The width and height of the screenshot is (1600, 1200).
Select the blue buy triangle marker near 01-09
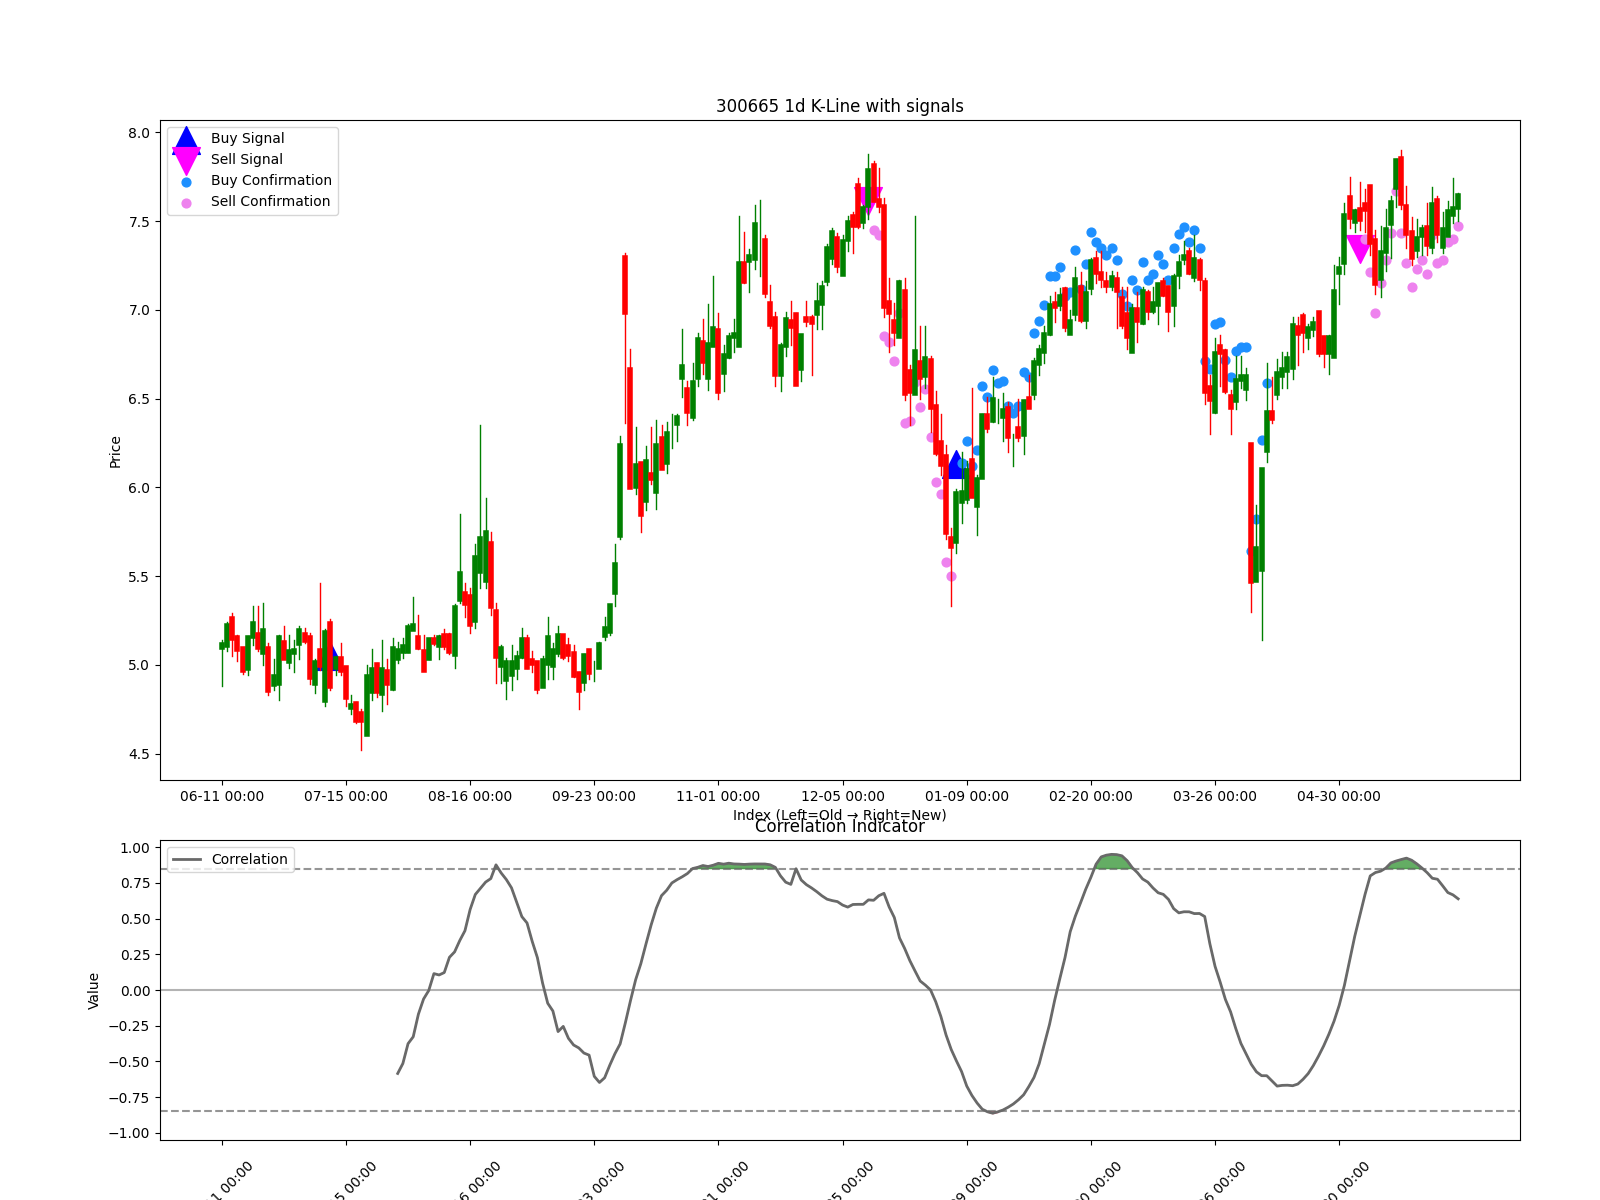pos(956,464)
